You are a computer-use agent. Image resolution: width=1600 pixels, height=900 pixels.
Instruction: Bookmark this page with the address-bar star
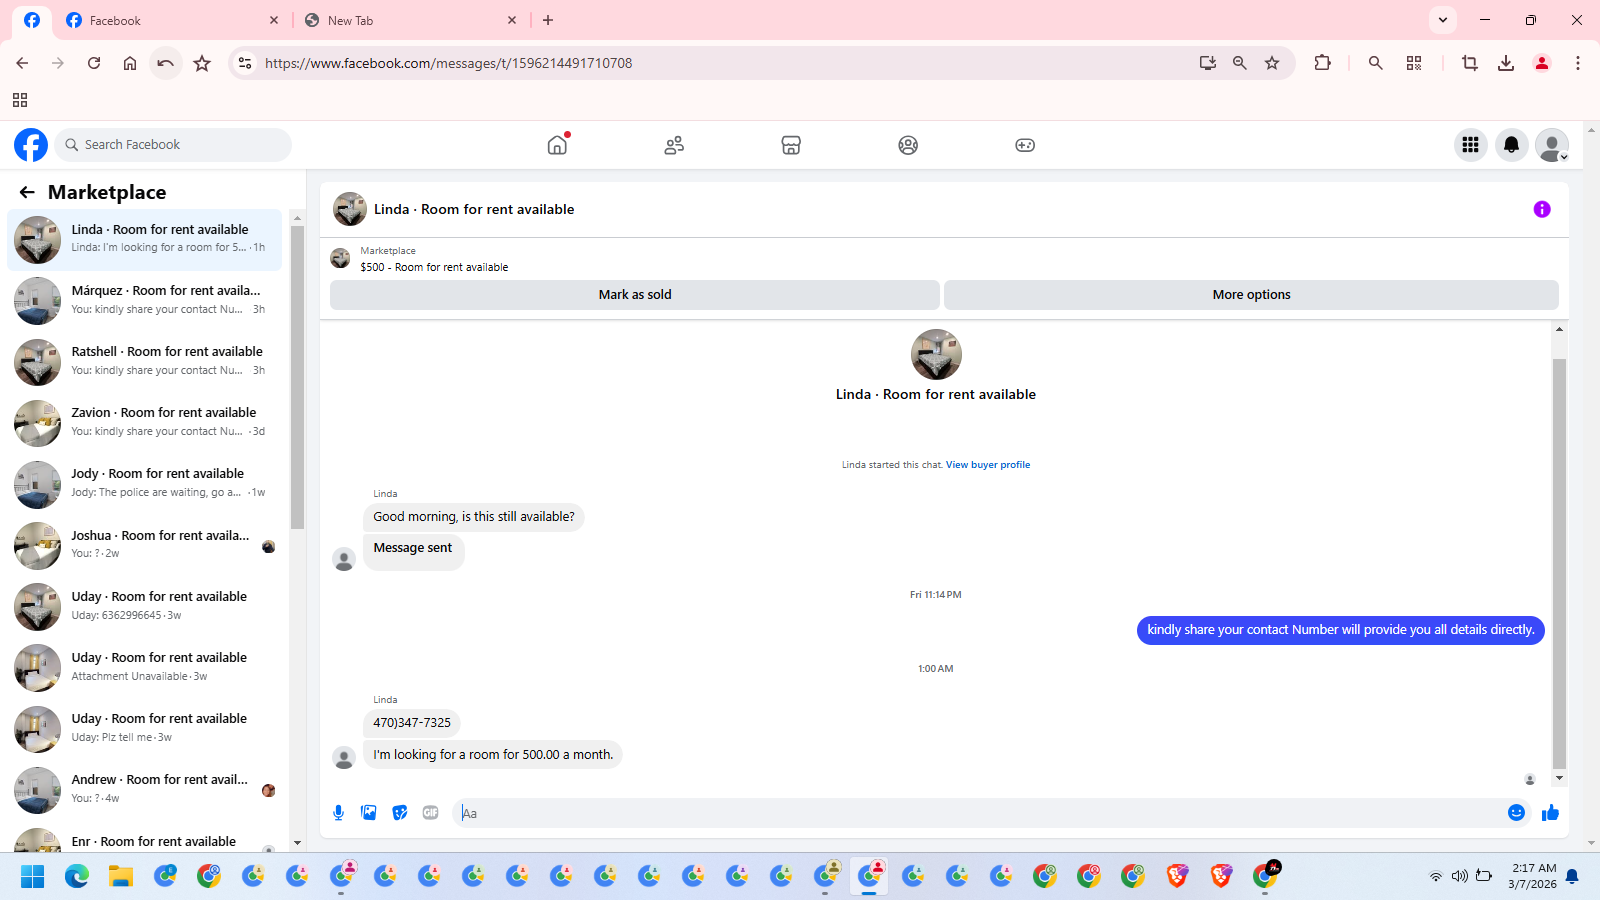[x=1272, y=63]
